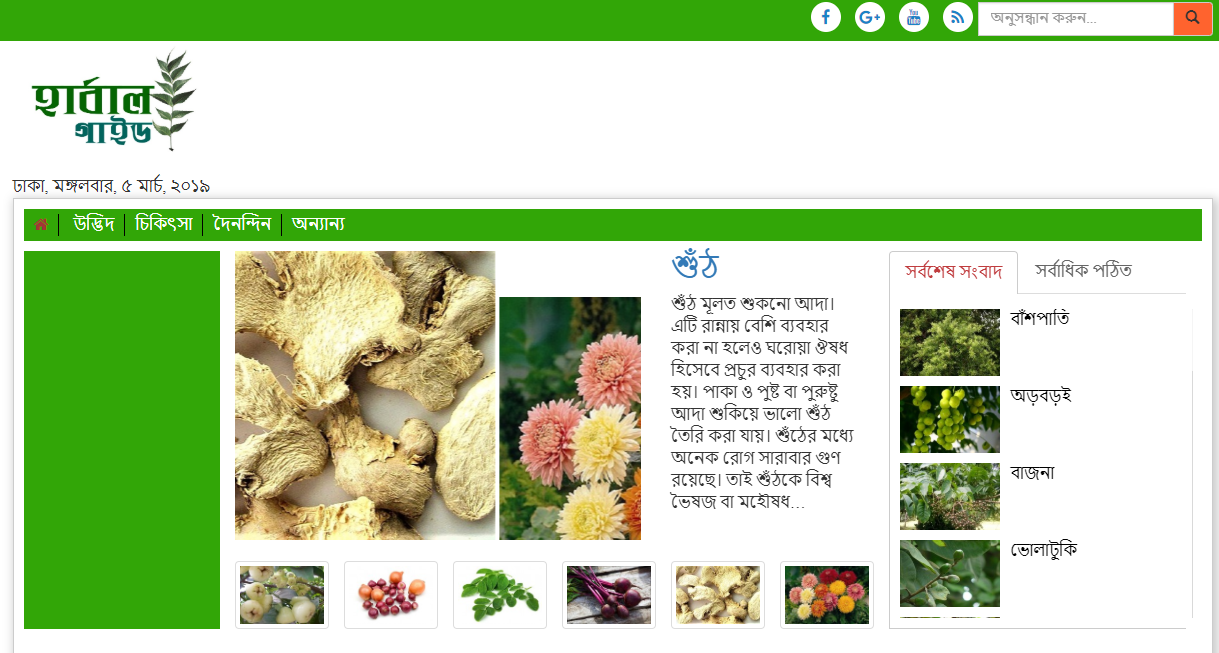Viewport: 1219px width, 653px height.
Task: Click the orange search magnifier button
Action: pyautogui.click(x=1193, y=18)
